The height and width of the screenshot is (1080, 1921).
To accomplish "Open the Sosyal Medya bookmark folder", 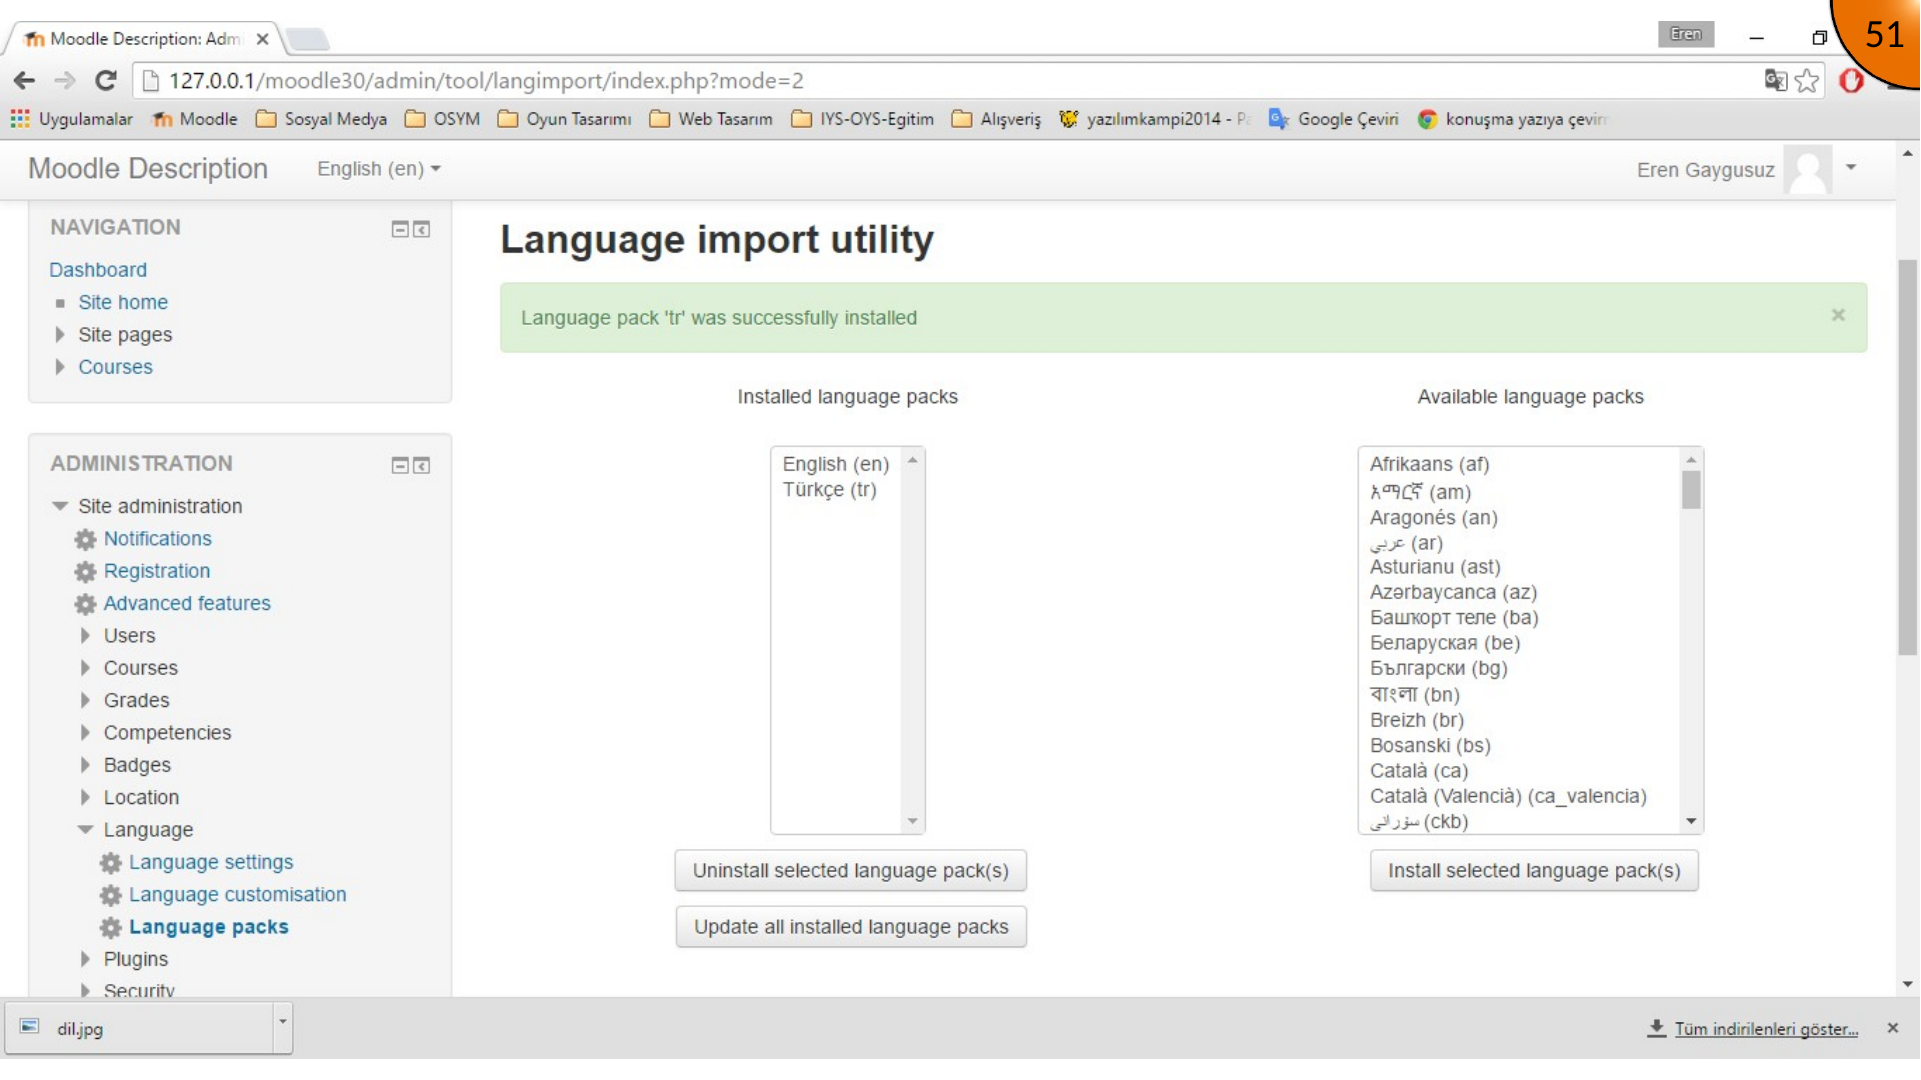I will (x=321, y=119).
